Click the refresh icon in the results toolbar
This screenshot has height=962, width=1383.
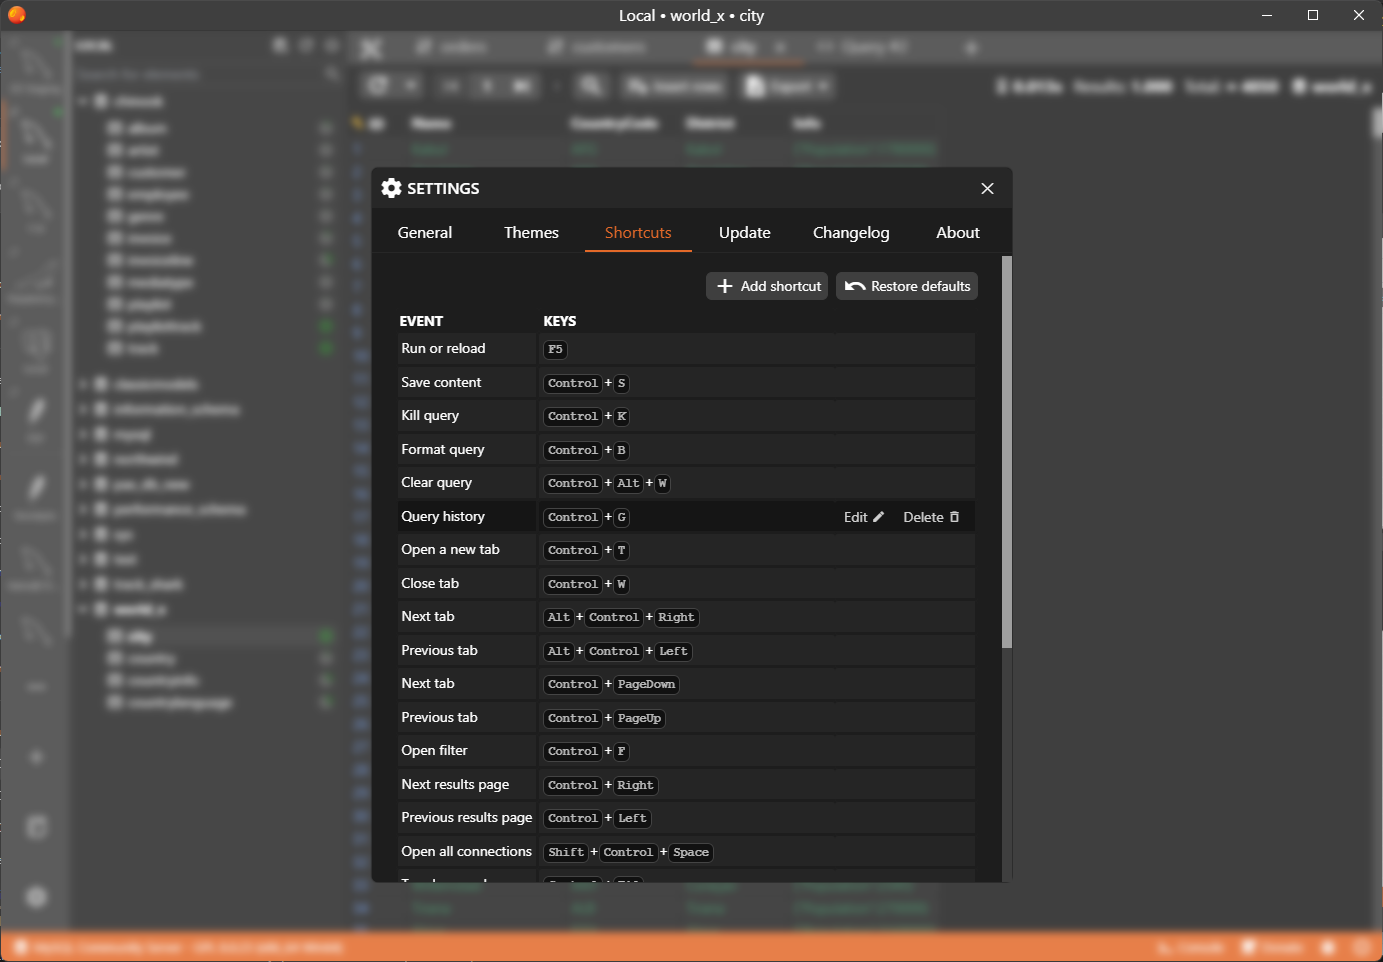(378, 85)
